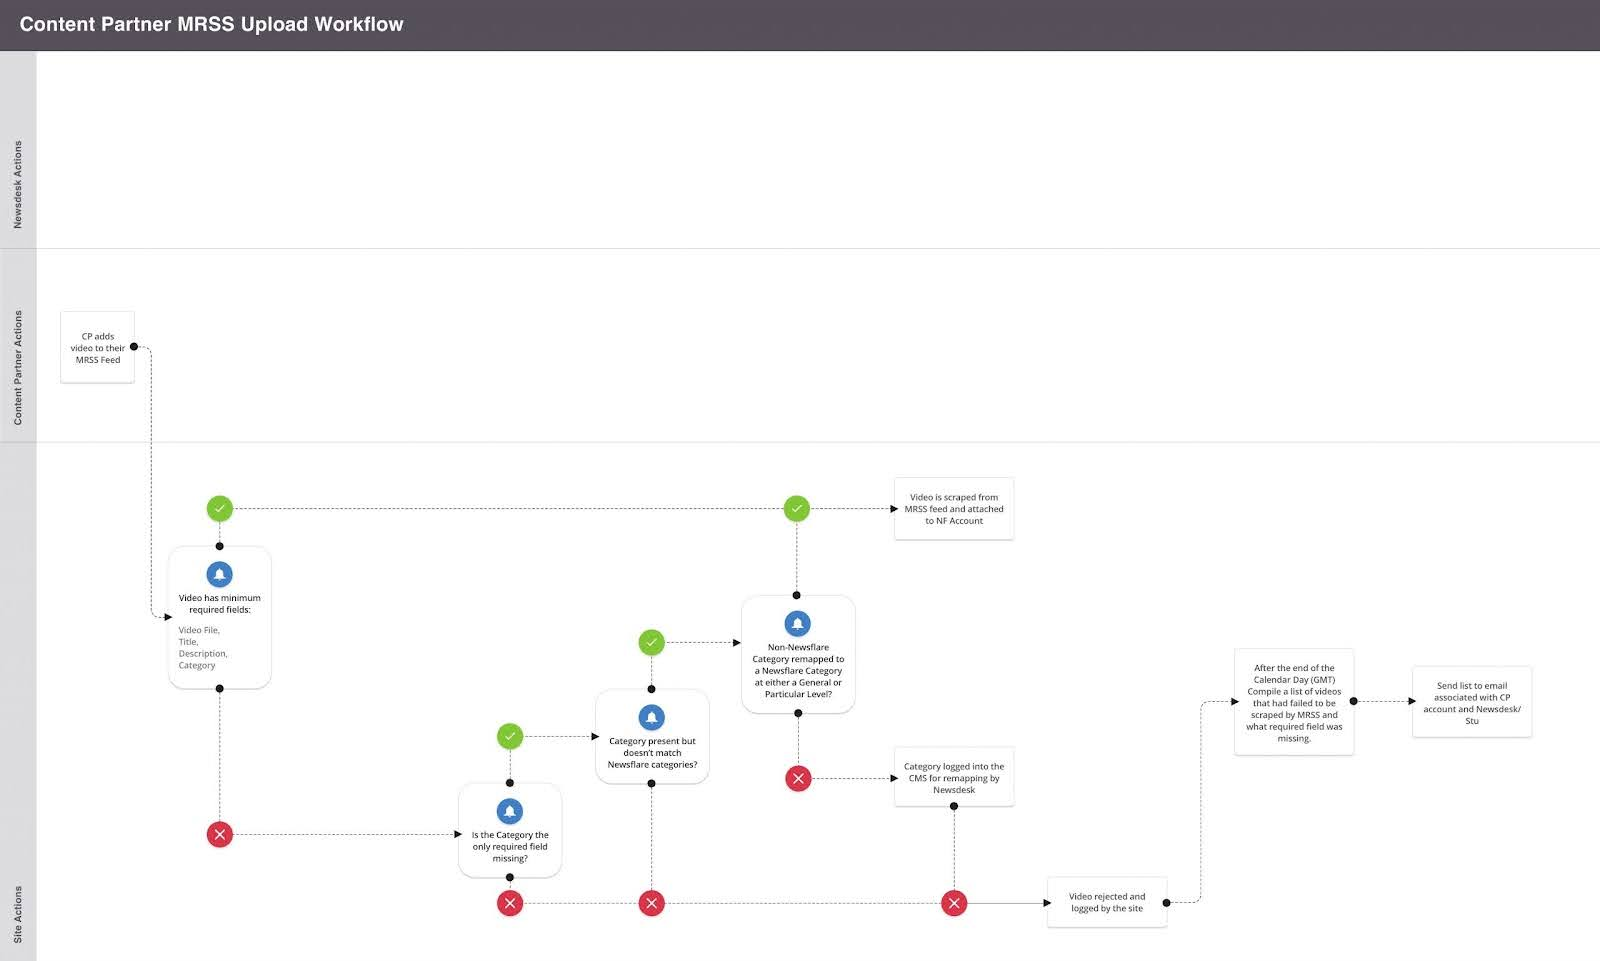This screenshot has height=961, width=1600.
Task: Click the red X below the 'Category logged' box
Action: coord(954,903)
